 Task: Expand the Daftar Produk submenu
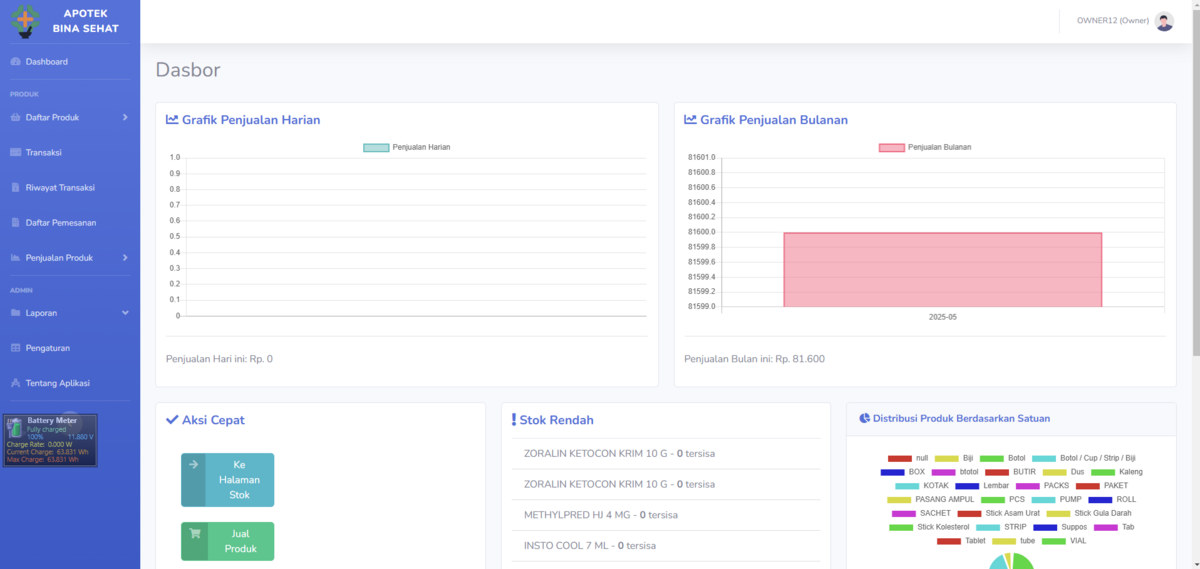point(125,117)
